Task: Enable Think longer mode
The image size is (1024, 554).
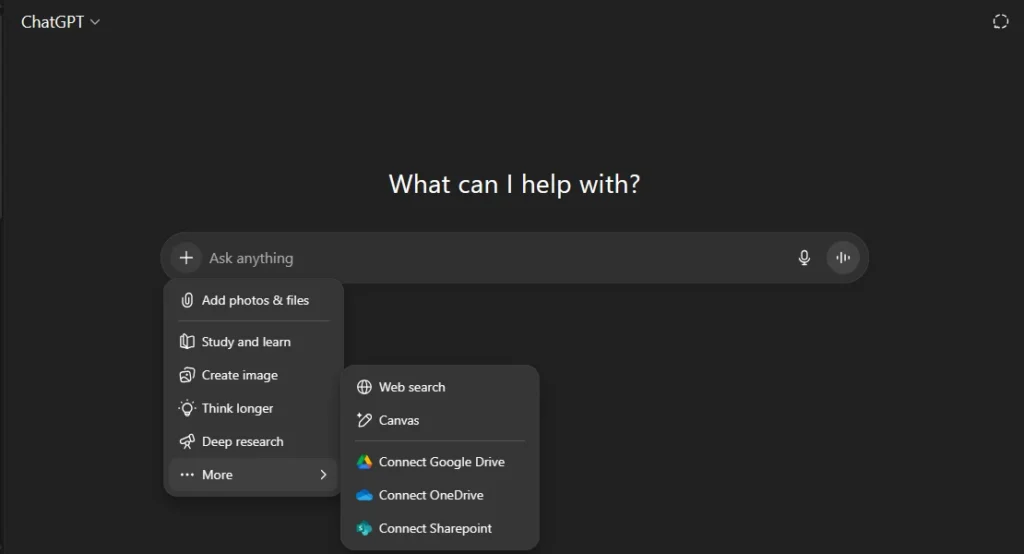Action: (253, 408)
